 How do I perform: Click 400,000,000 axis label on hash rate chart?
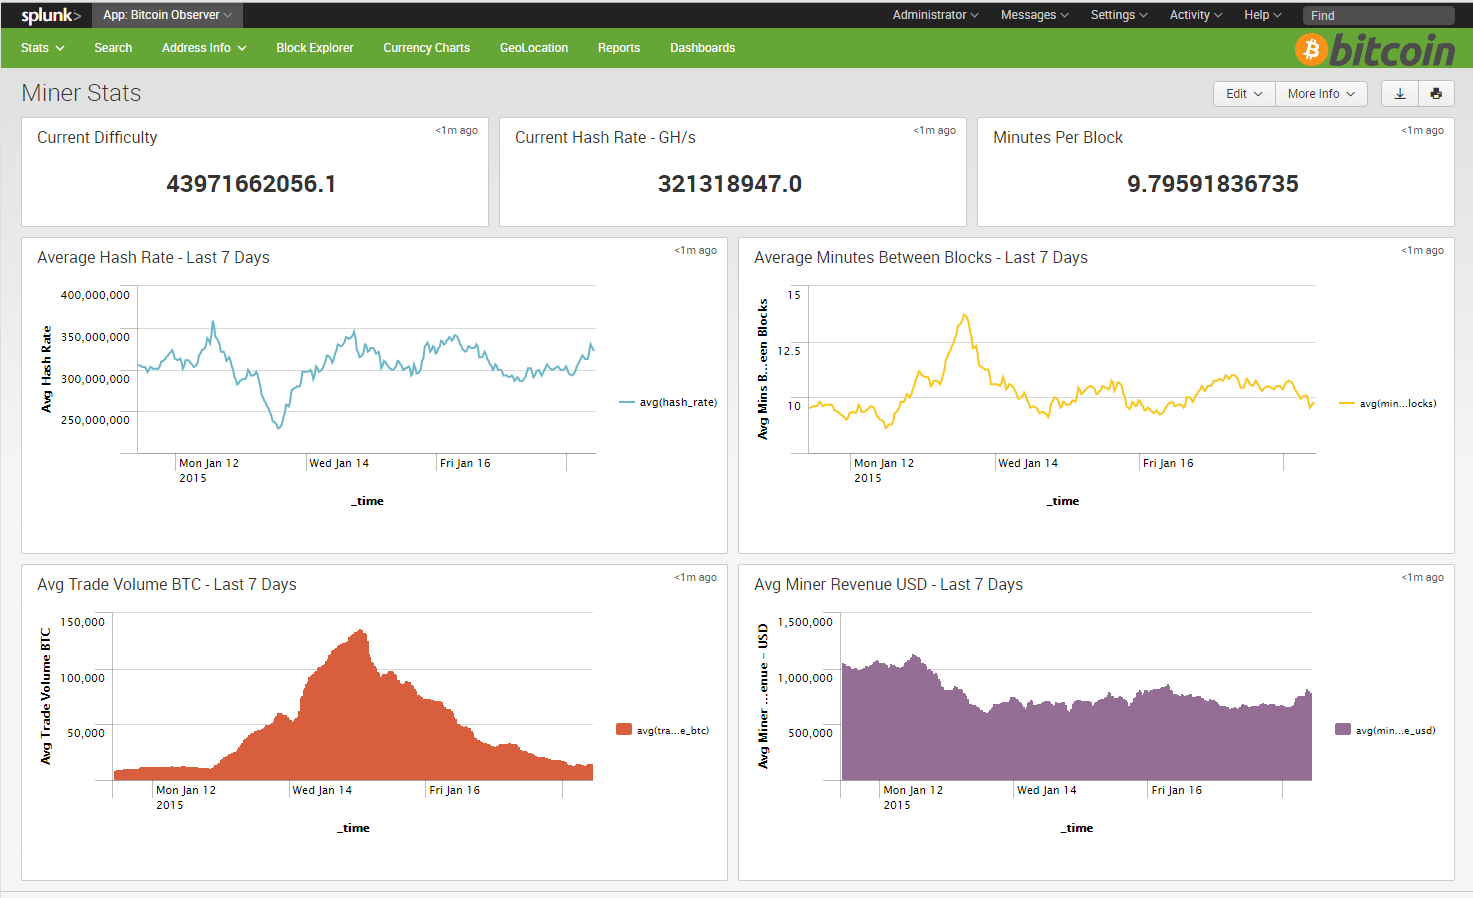(x=95, y=295)
